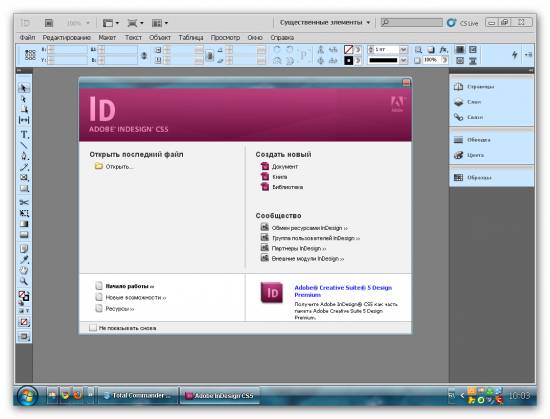Click the Adobe InDesign CS5 taskbar button
This screenshot has width=550, height=419.
click(x=219, y=396)
